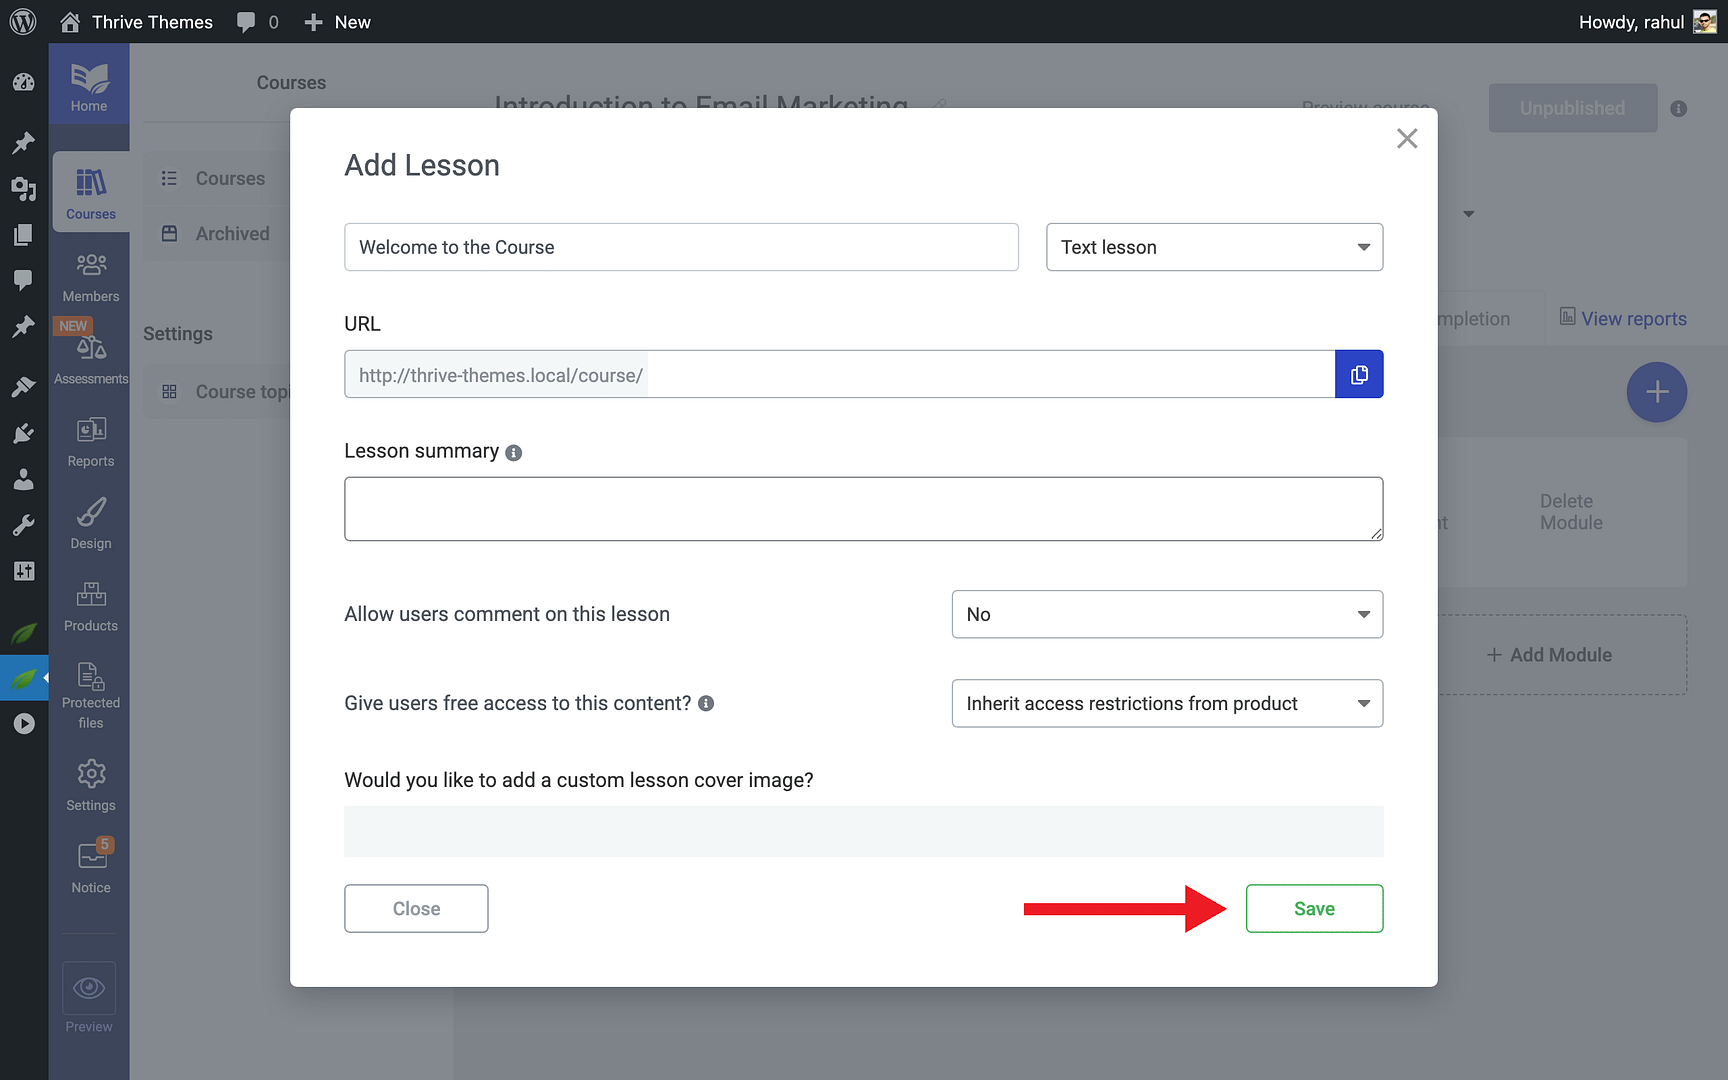
Task: Save the new lesson
Action: coord(1314,908)
